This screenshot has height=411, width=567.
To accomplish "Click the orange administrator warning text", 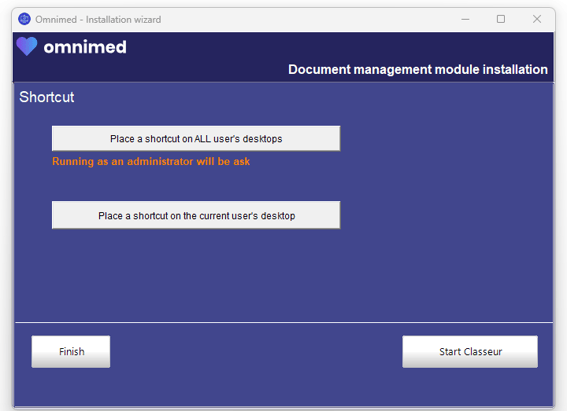I will click(151, 161).
